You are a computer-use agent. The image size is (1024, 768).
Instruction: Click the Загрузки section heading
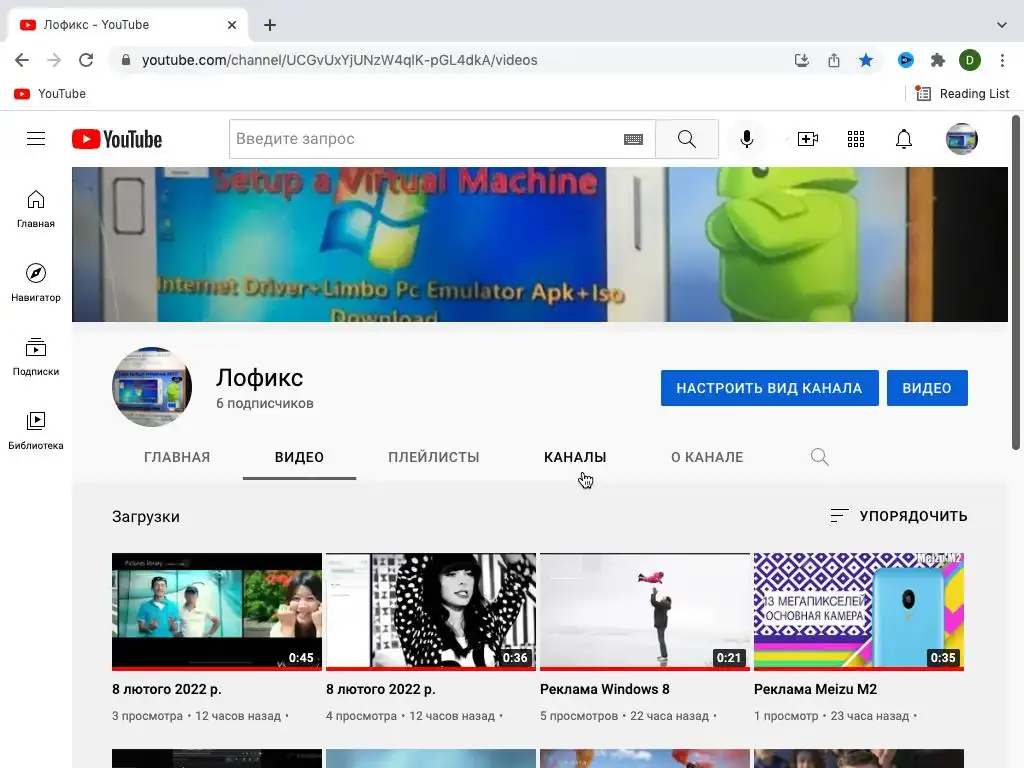click(x=146, y=517)
